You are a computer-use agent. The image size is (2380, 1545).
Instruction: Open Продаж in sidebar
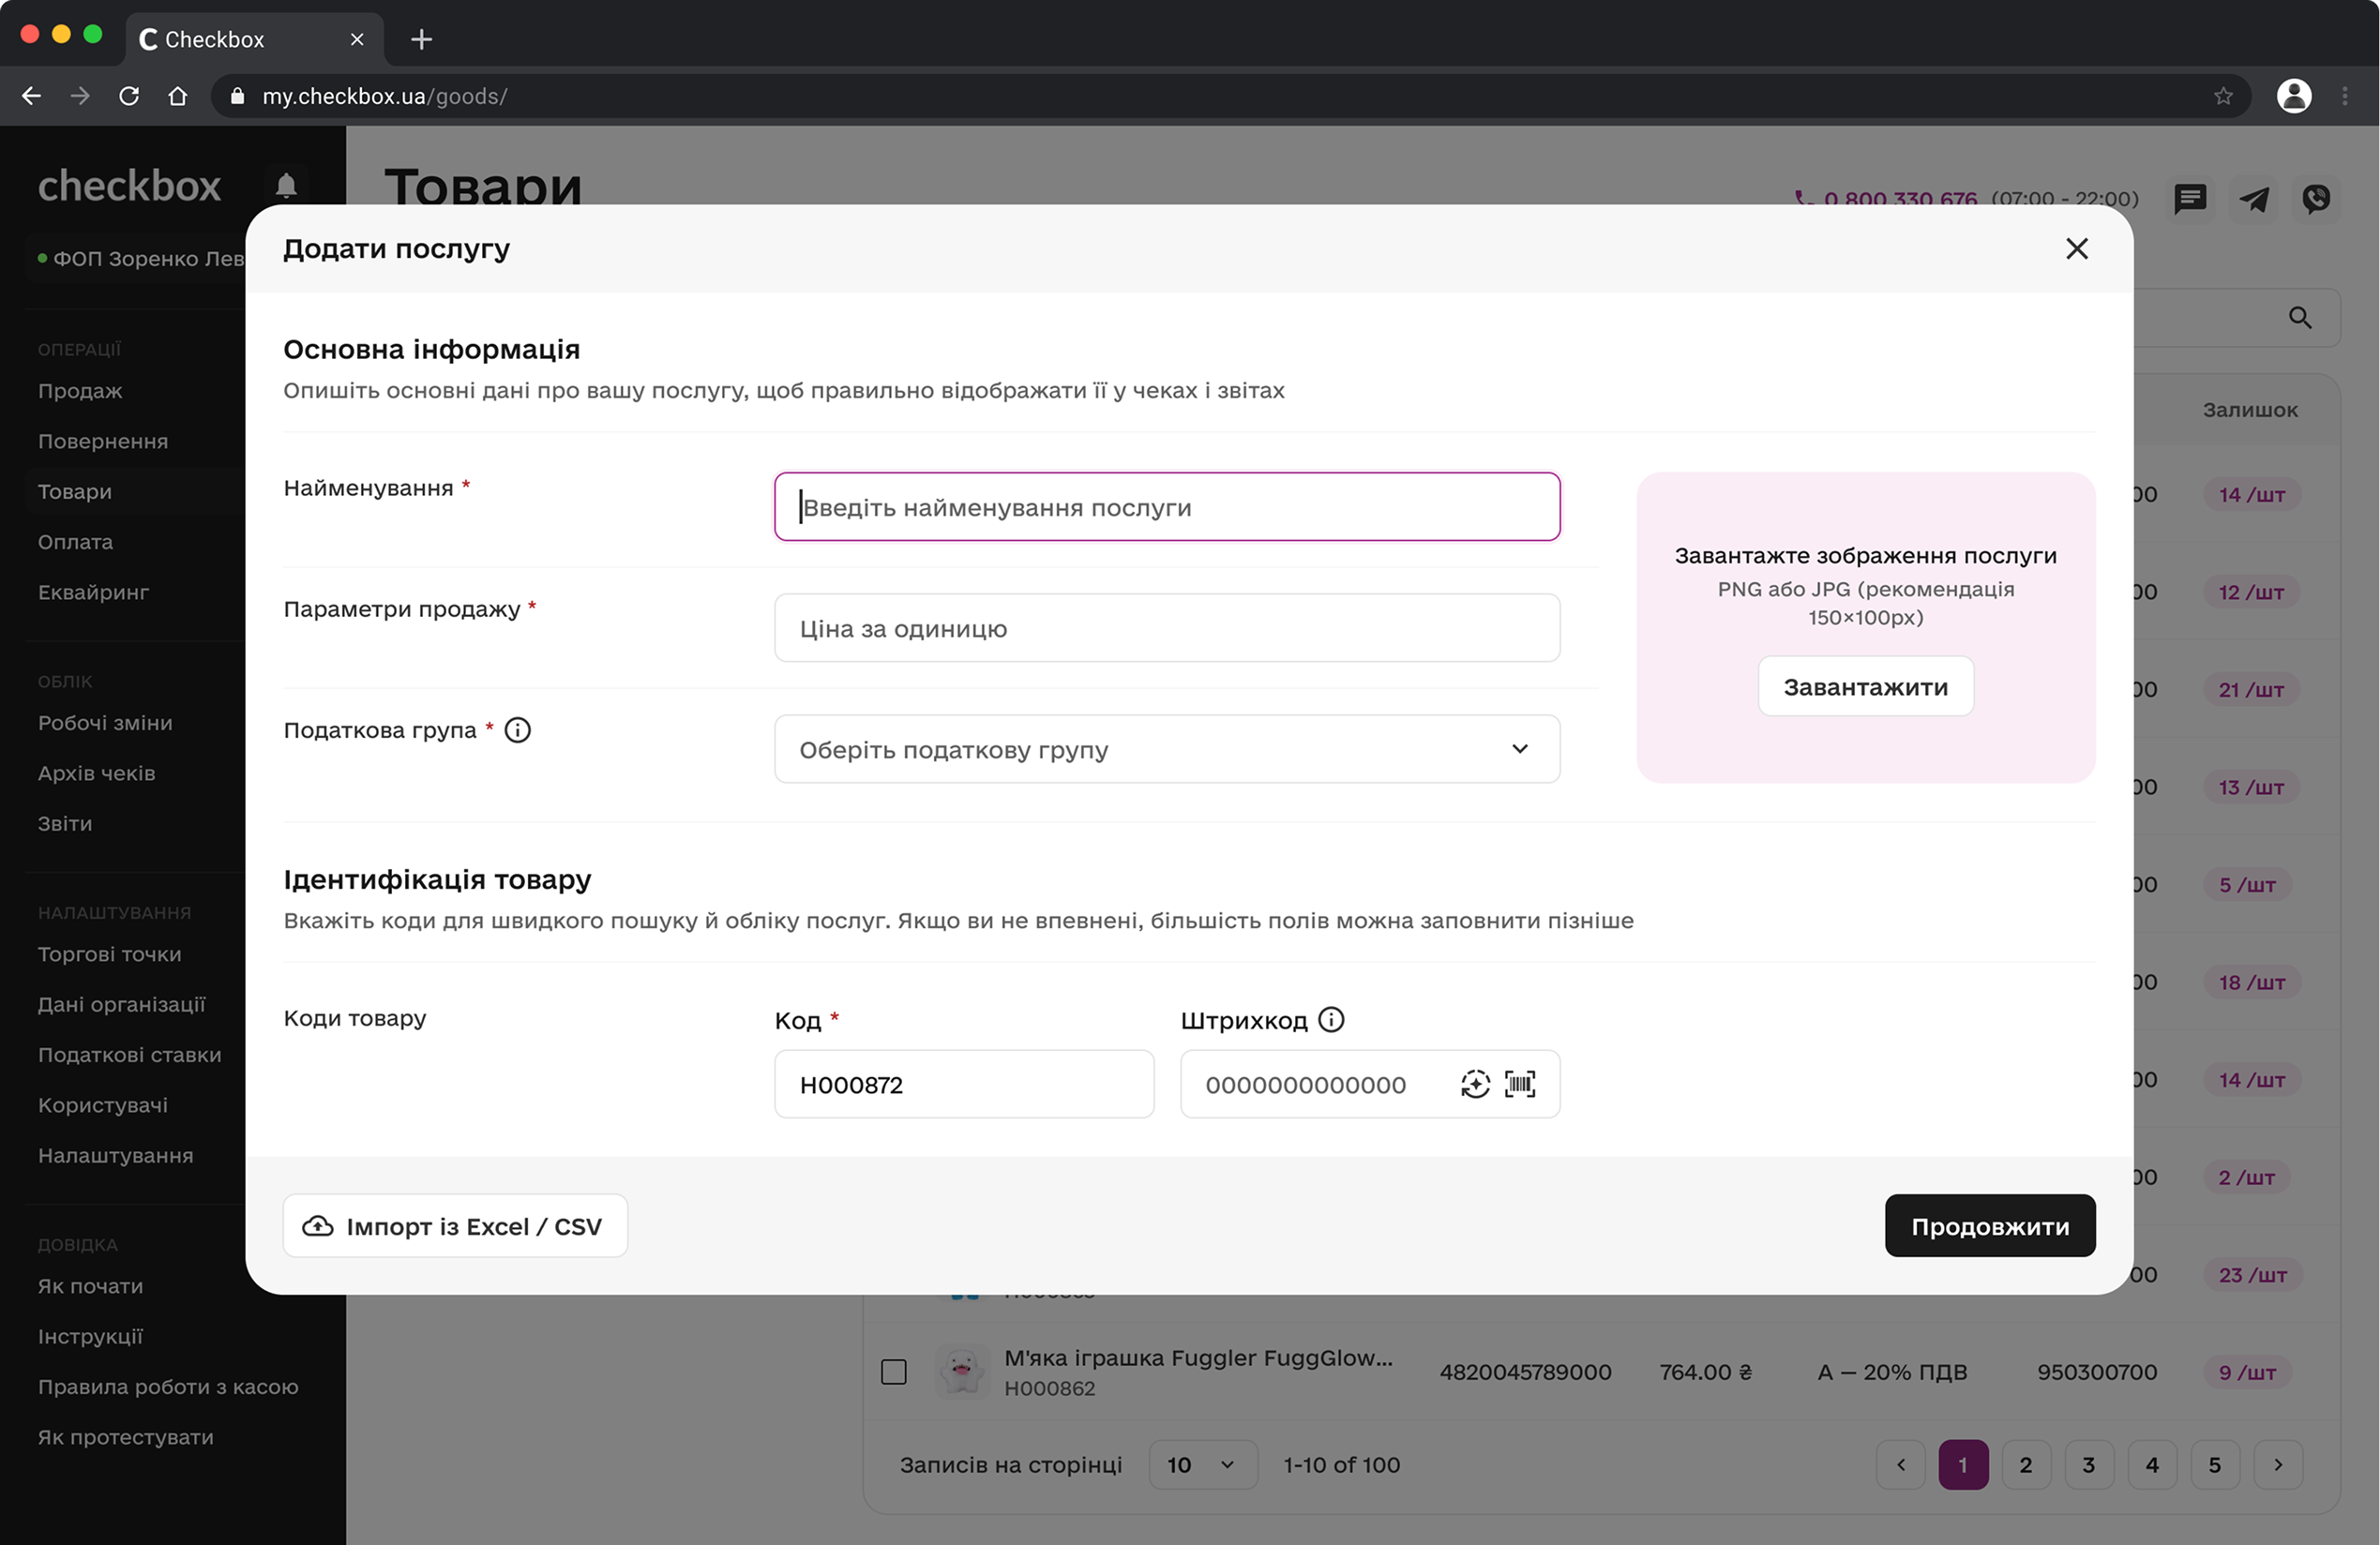[80, 391]
